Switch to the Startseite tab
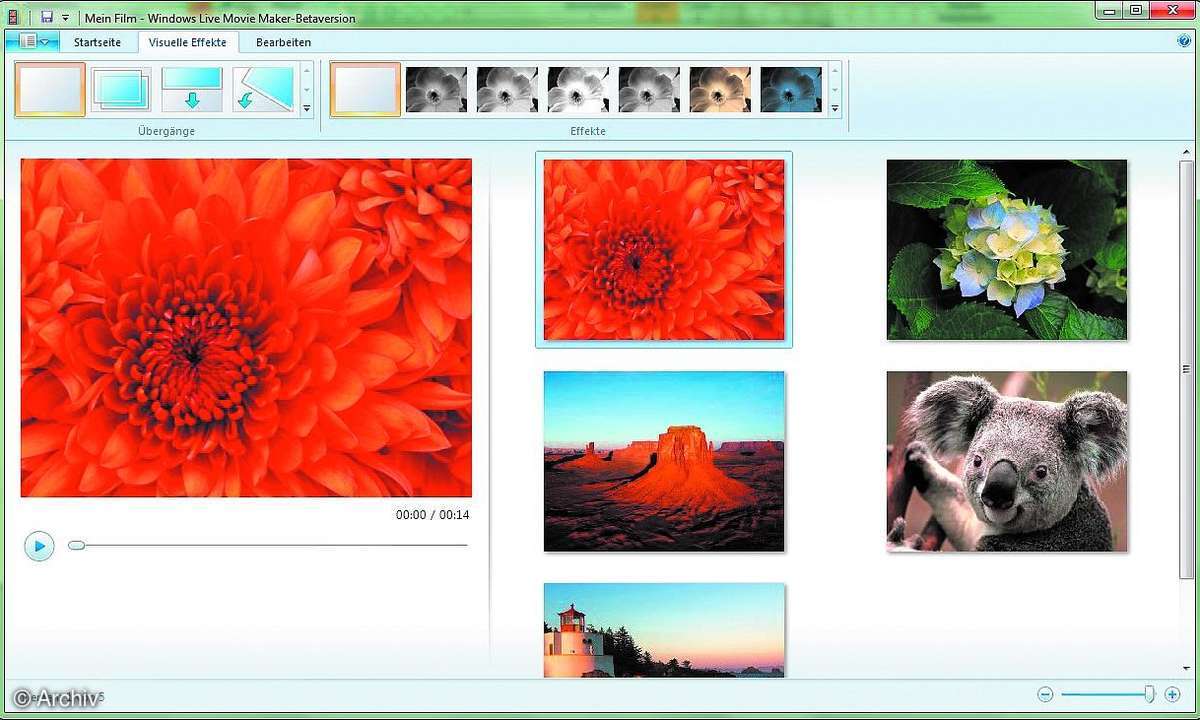1200x720 pixels. (x=97, y=42)
